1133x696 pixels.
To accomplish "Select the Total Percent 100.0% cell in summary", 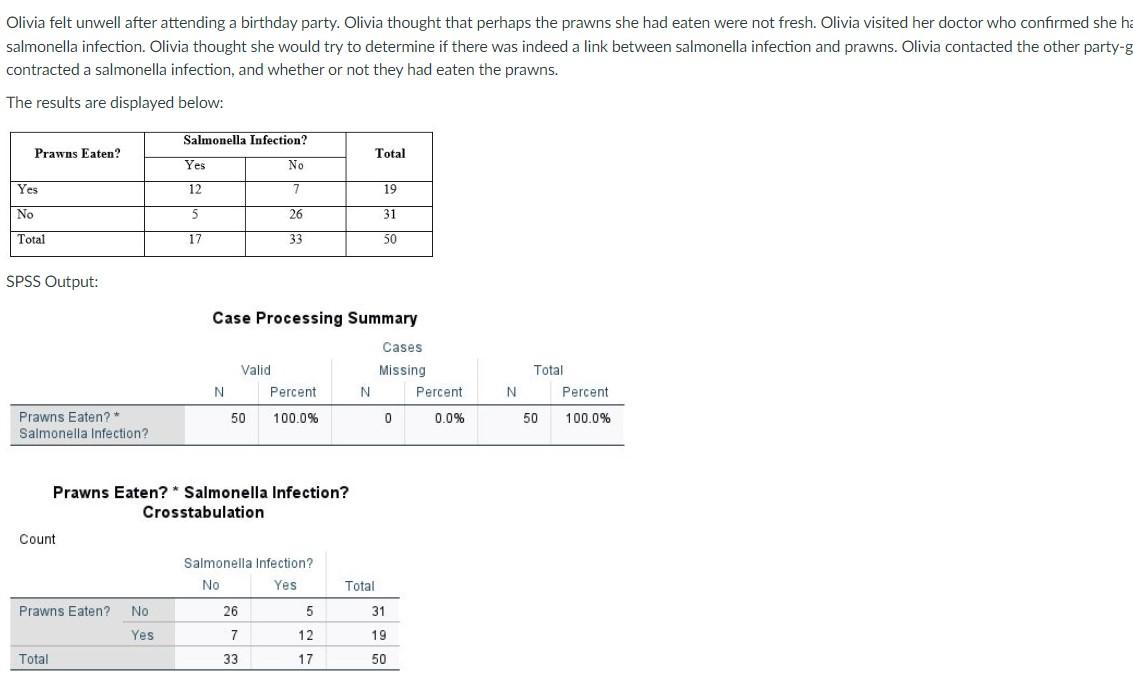I will 587,418.
